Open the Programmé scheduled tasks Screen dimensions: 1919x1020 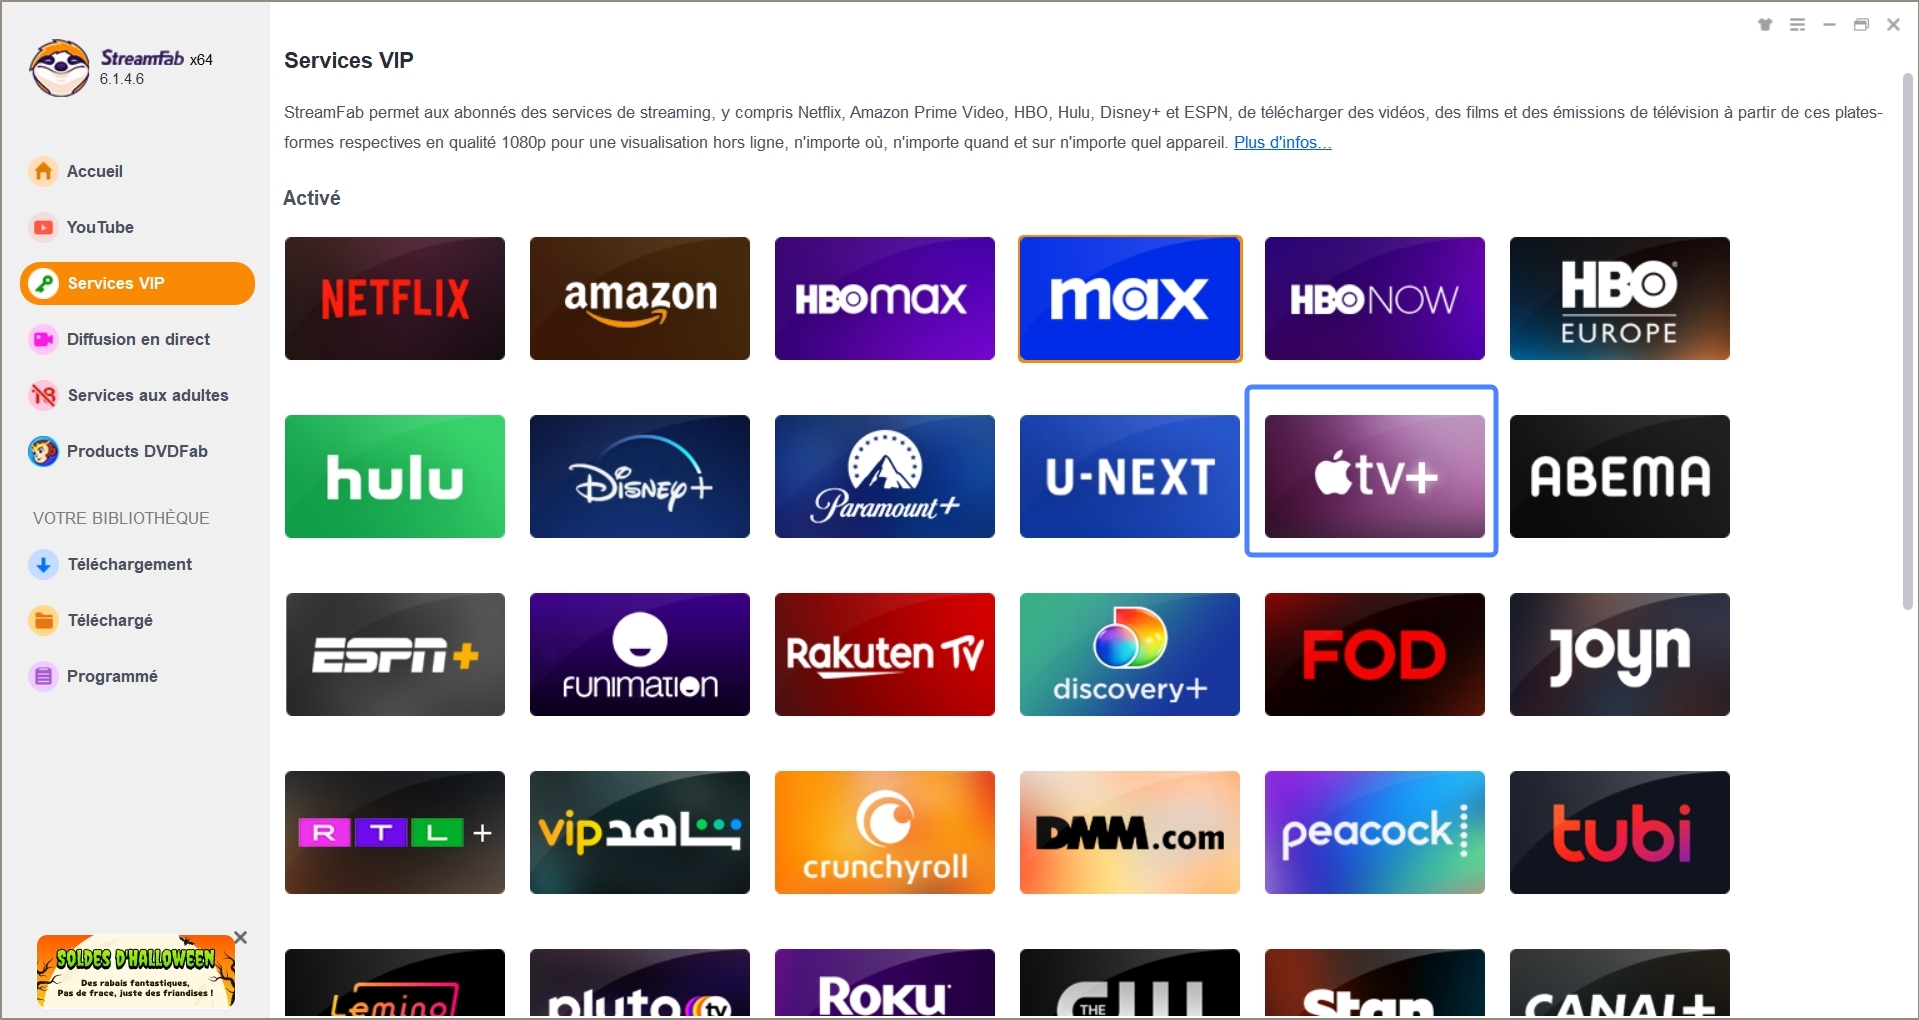coord(137,676)
